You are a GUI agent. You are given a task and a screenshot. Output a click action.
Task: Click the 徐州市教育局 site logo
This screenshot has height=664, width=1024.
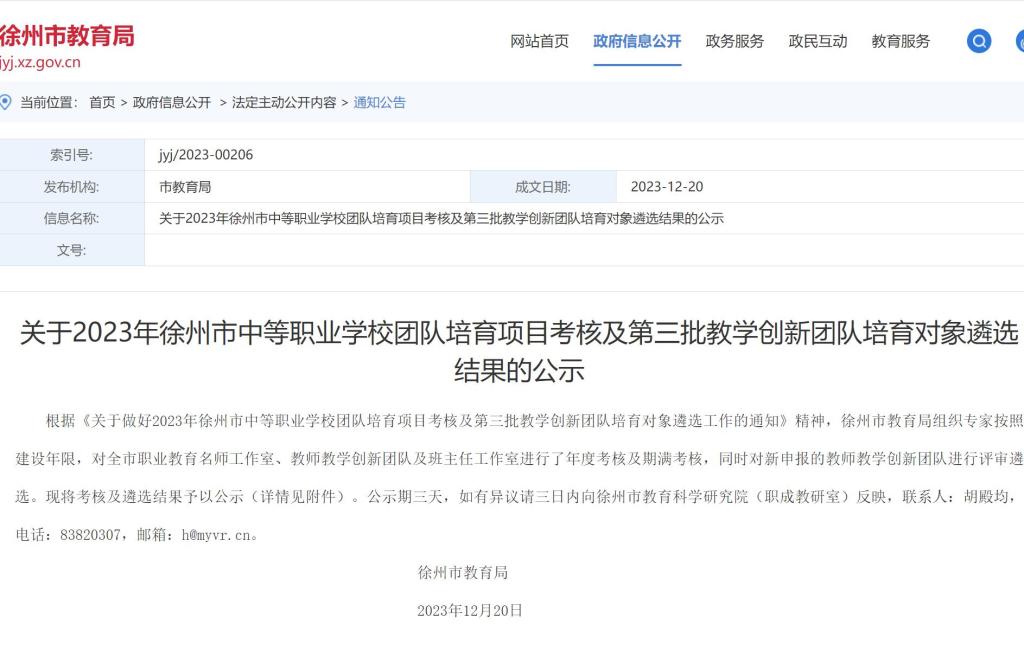pos(67,36)
